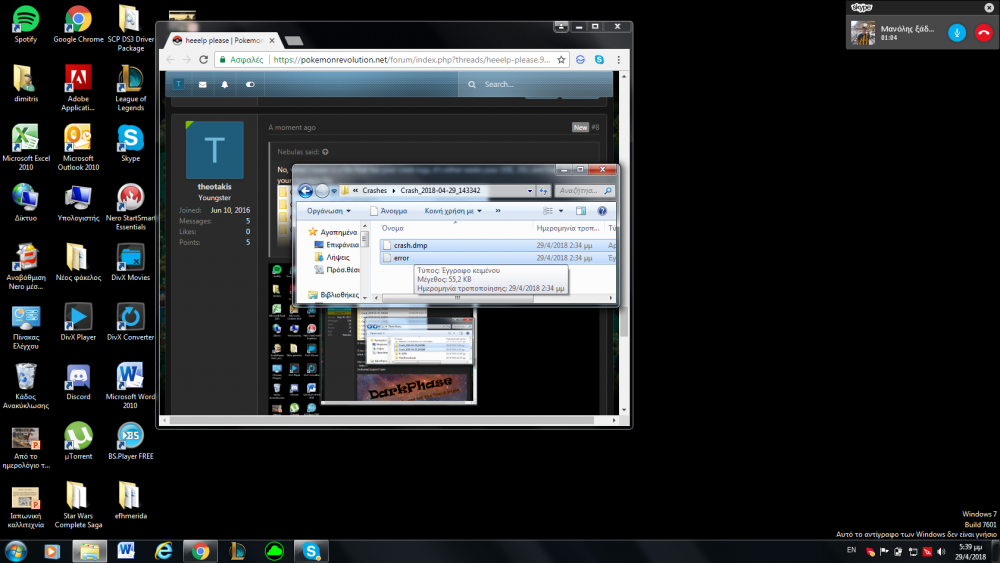Open Chrome three-dot menu
This screenshot has height=563, width=1000.
click(619, 60)
